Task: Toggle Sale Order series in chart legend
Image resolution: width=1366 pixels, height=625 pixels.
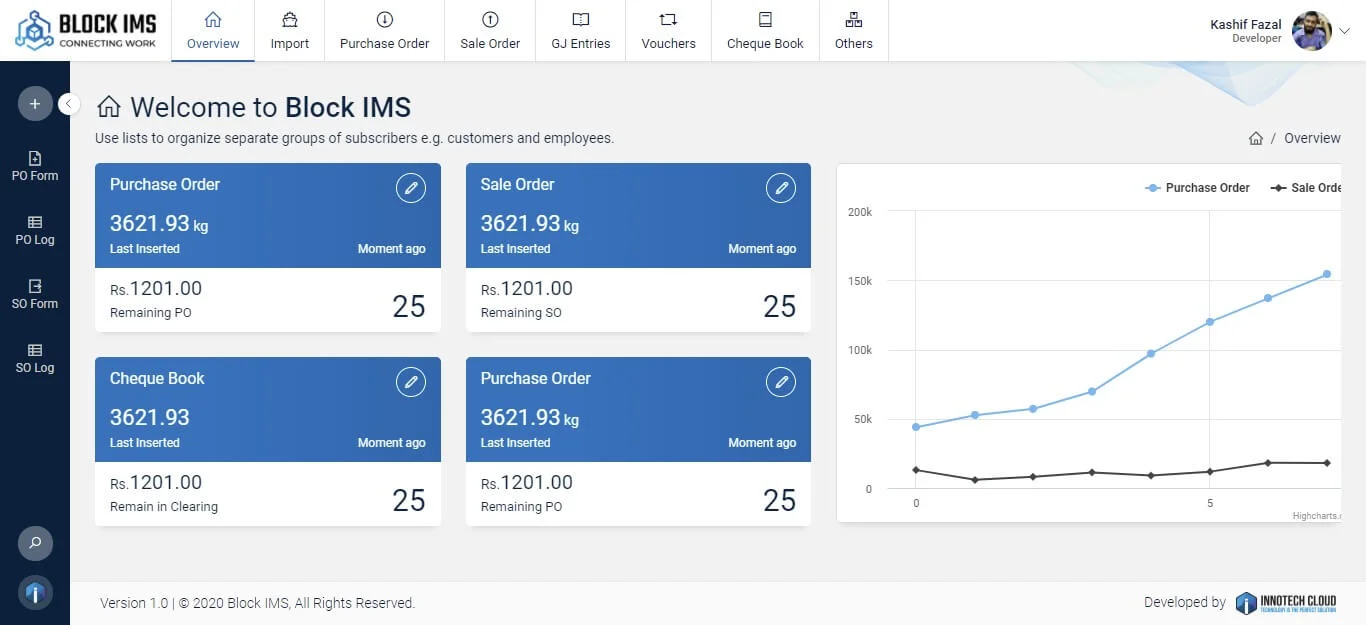Action: coord(1306,188)
